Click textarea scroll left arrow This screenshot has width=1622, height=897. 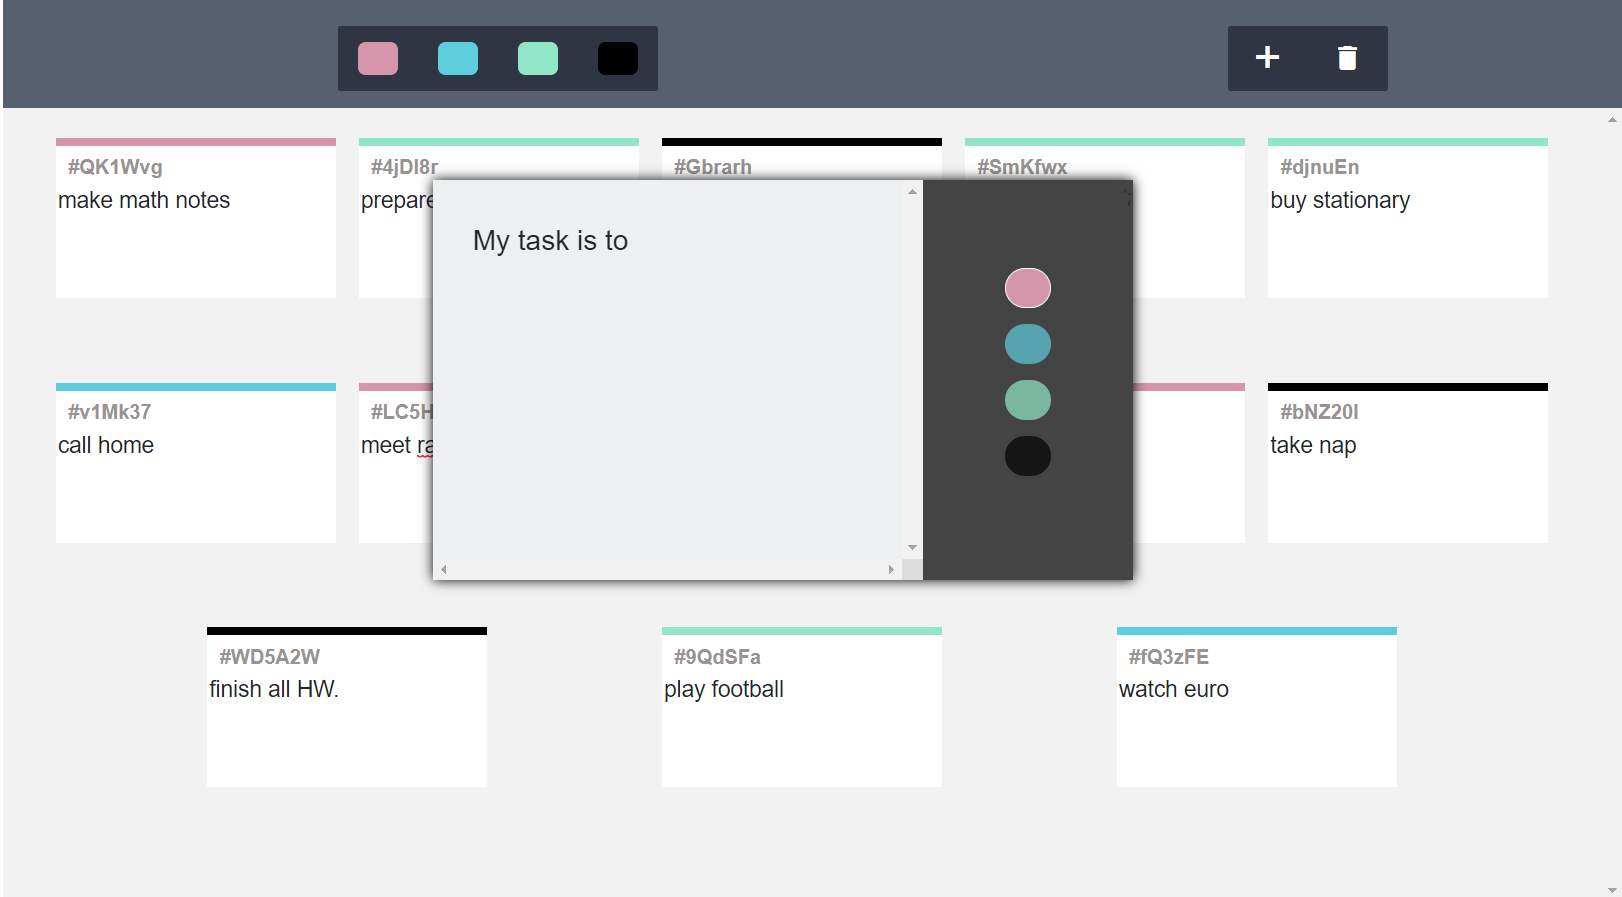pyautogui.click(x=444, y=570)
